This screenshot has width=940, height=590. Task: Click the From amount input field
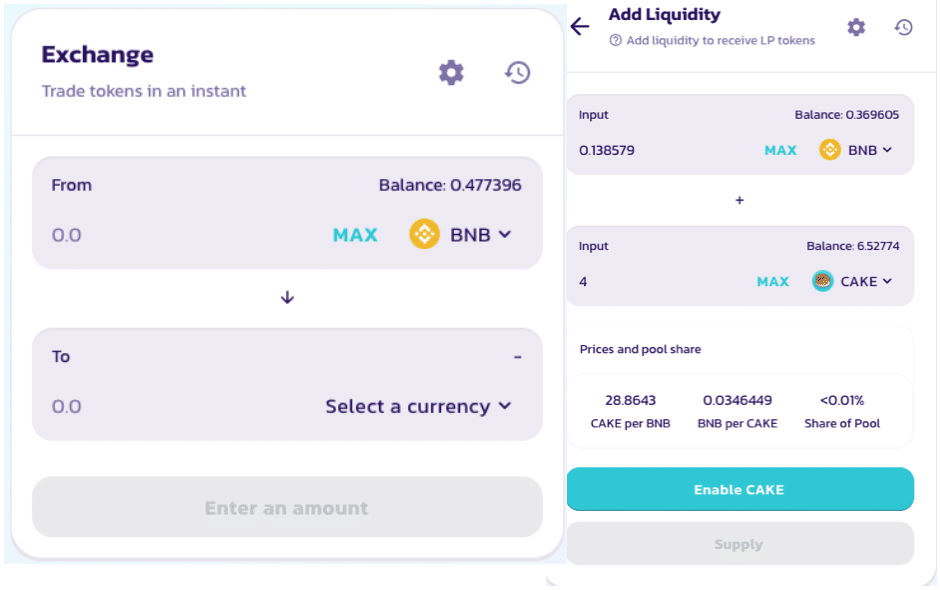150,235
